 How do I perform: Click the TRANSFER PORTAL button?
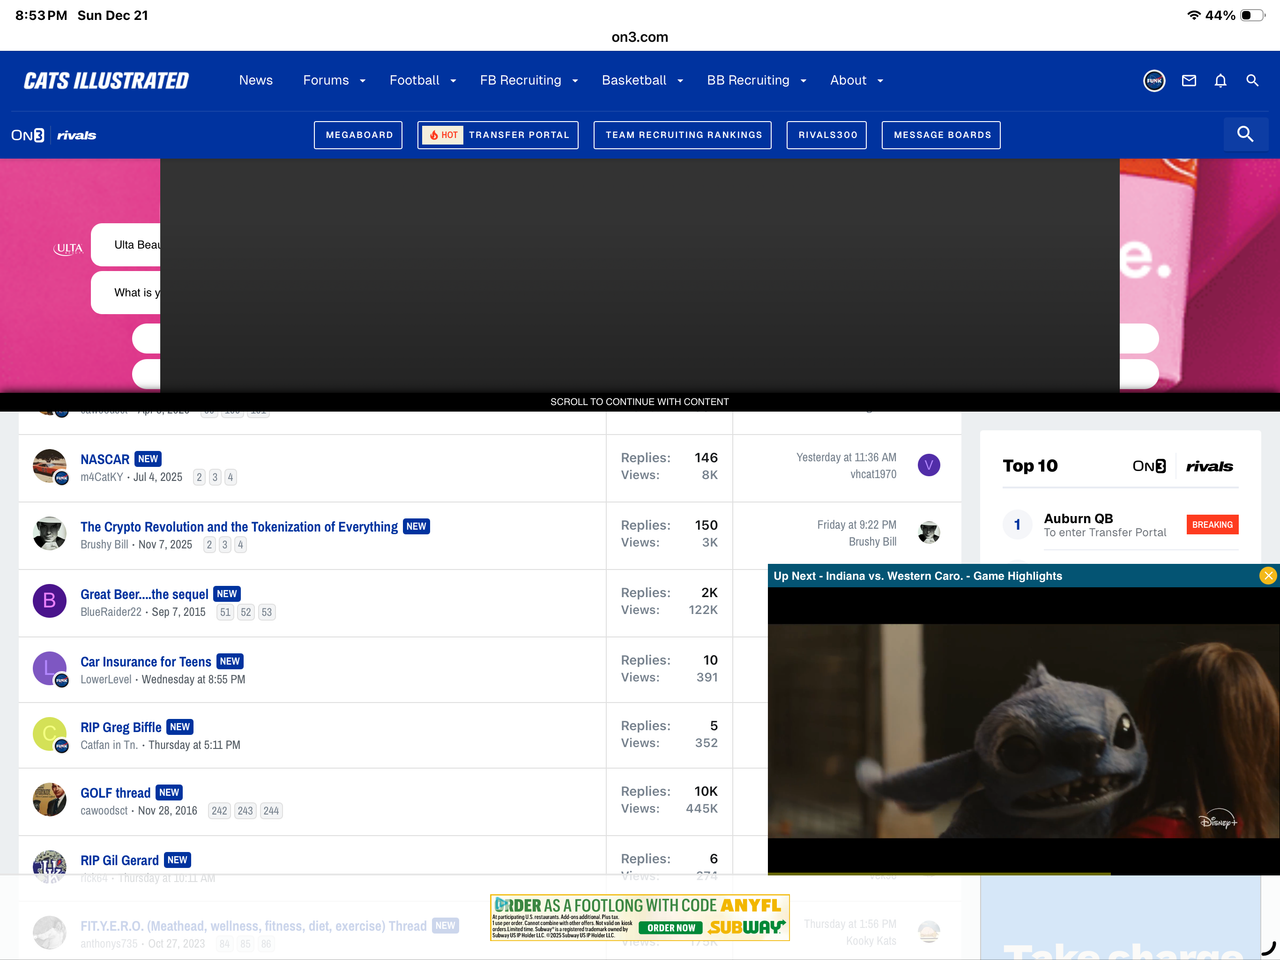(x=498, y=135)
